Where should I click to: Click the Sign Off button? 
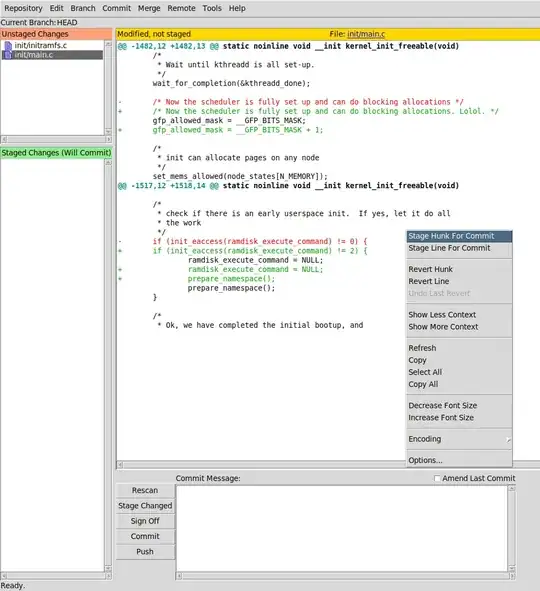(145, 521)
